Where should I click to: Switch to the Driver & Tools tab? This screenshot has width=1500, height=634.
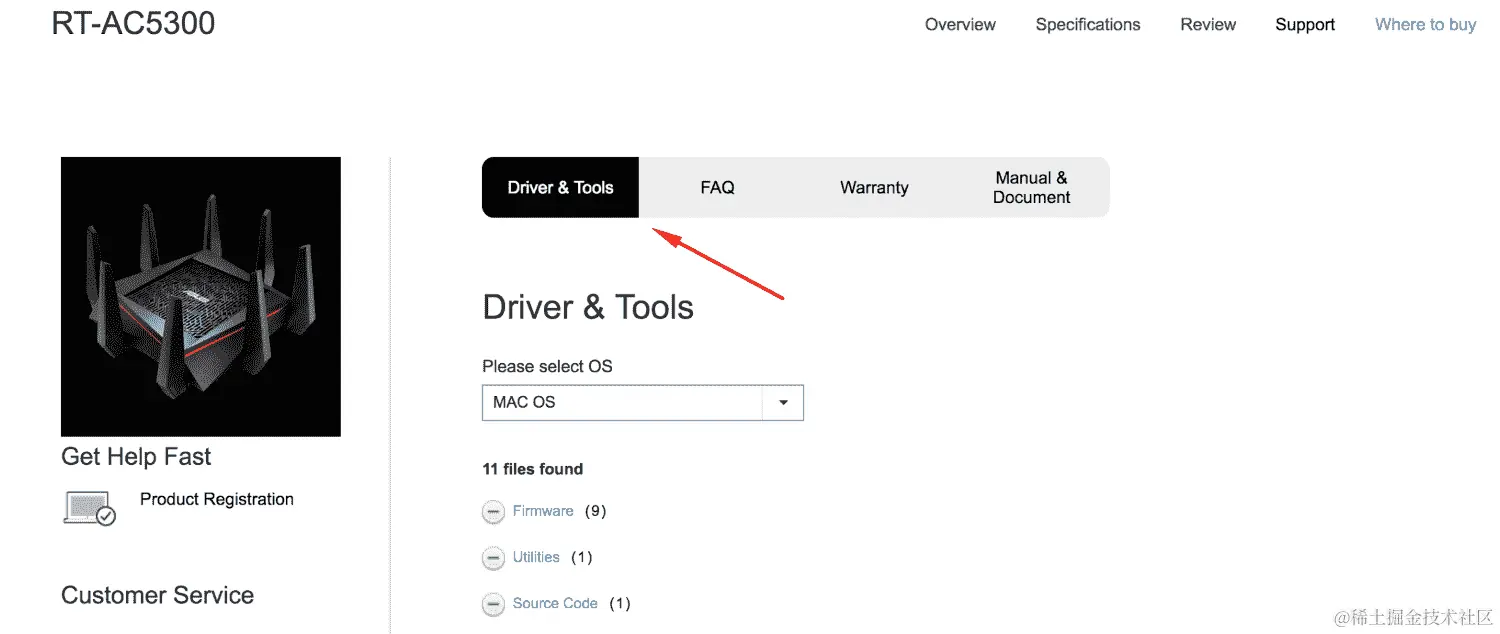560,187
